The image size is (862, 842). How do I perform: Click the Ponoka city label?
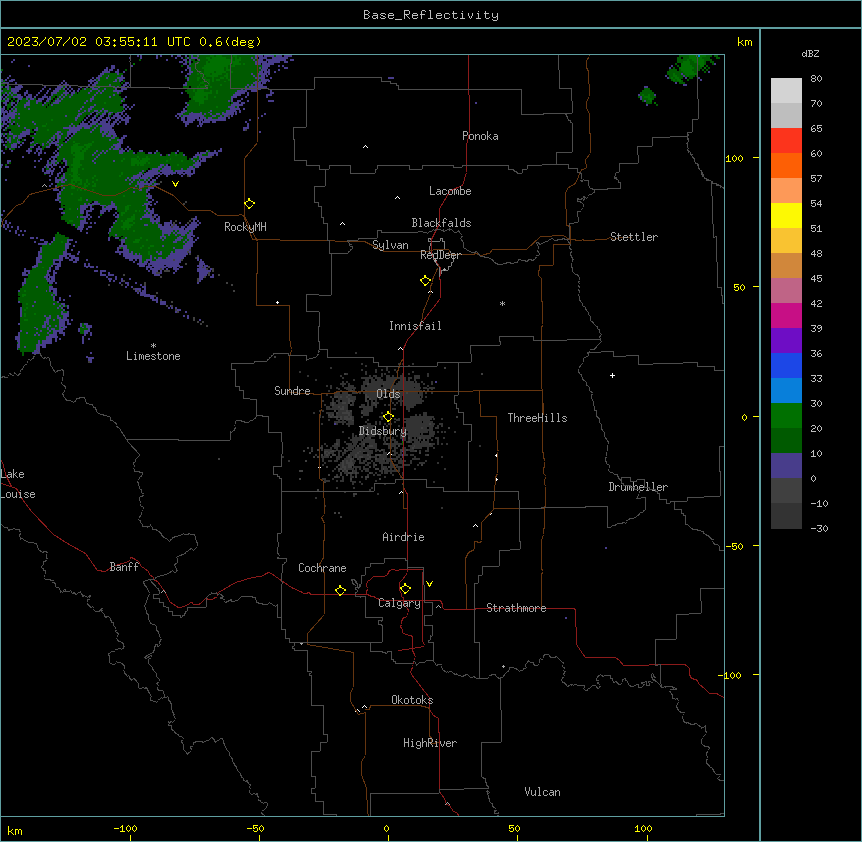(480, 136)
